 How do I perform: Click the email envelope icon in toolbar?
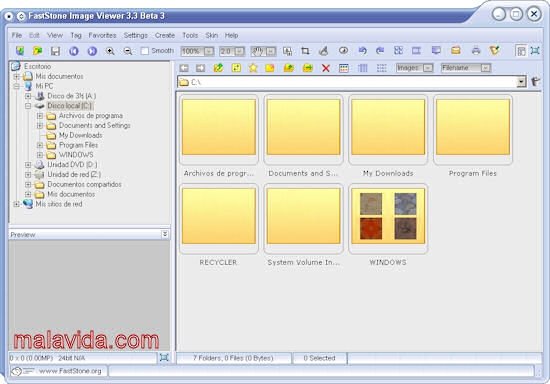(x=456, y=51)
